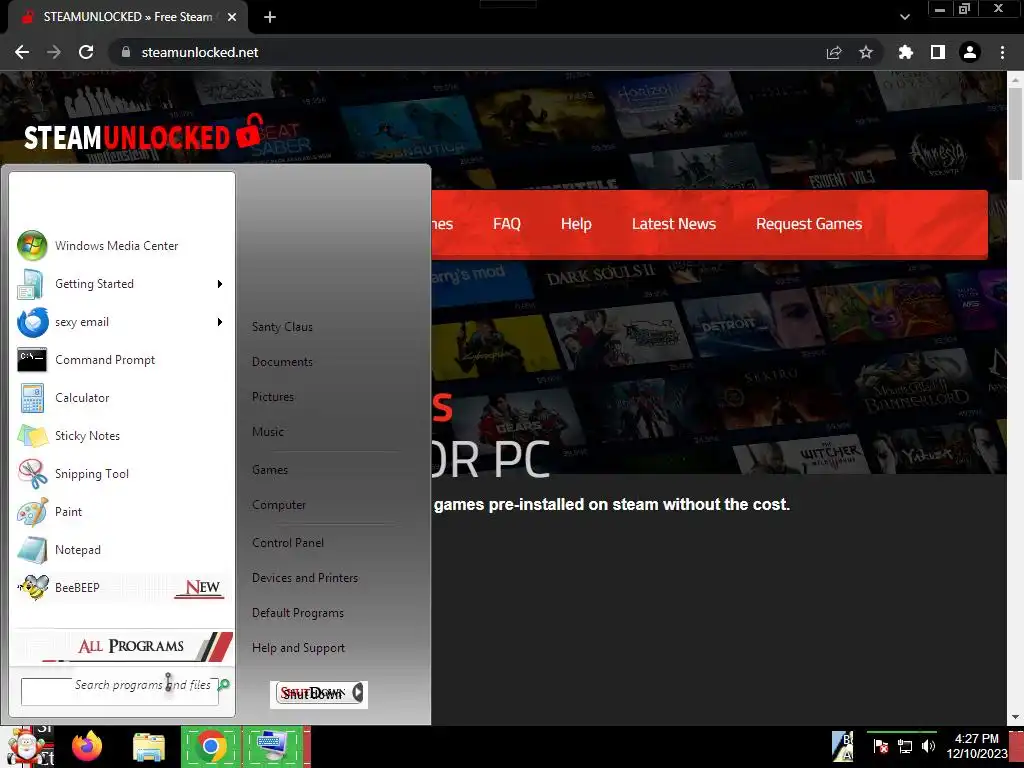Open the Chrome profile avatar
Screen dimensions: 1024x768
[x=970, y=52]
